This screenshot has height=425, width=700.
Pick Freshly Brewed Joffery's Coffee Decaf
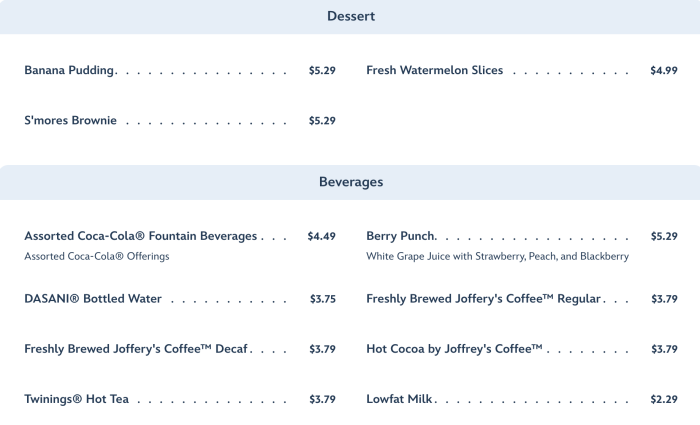coord(137,349)
